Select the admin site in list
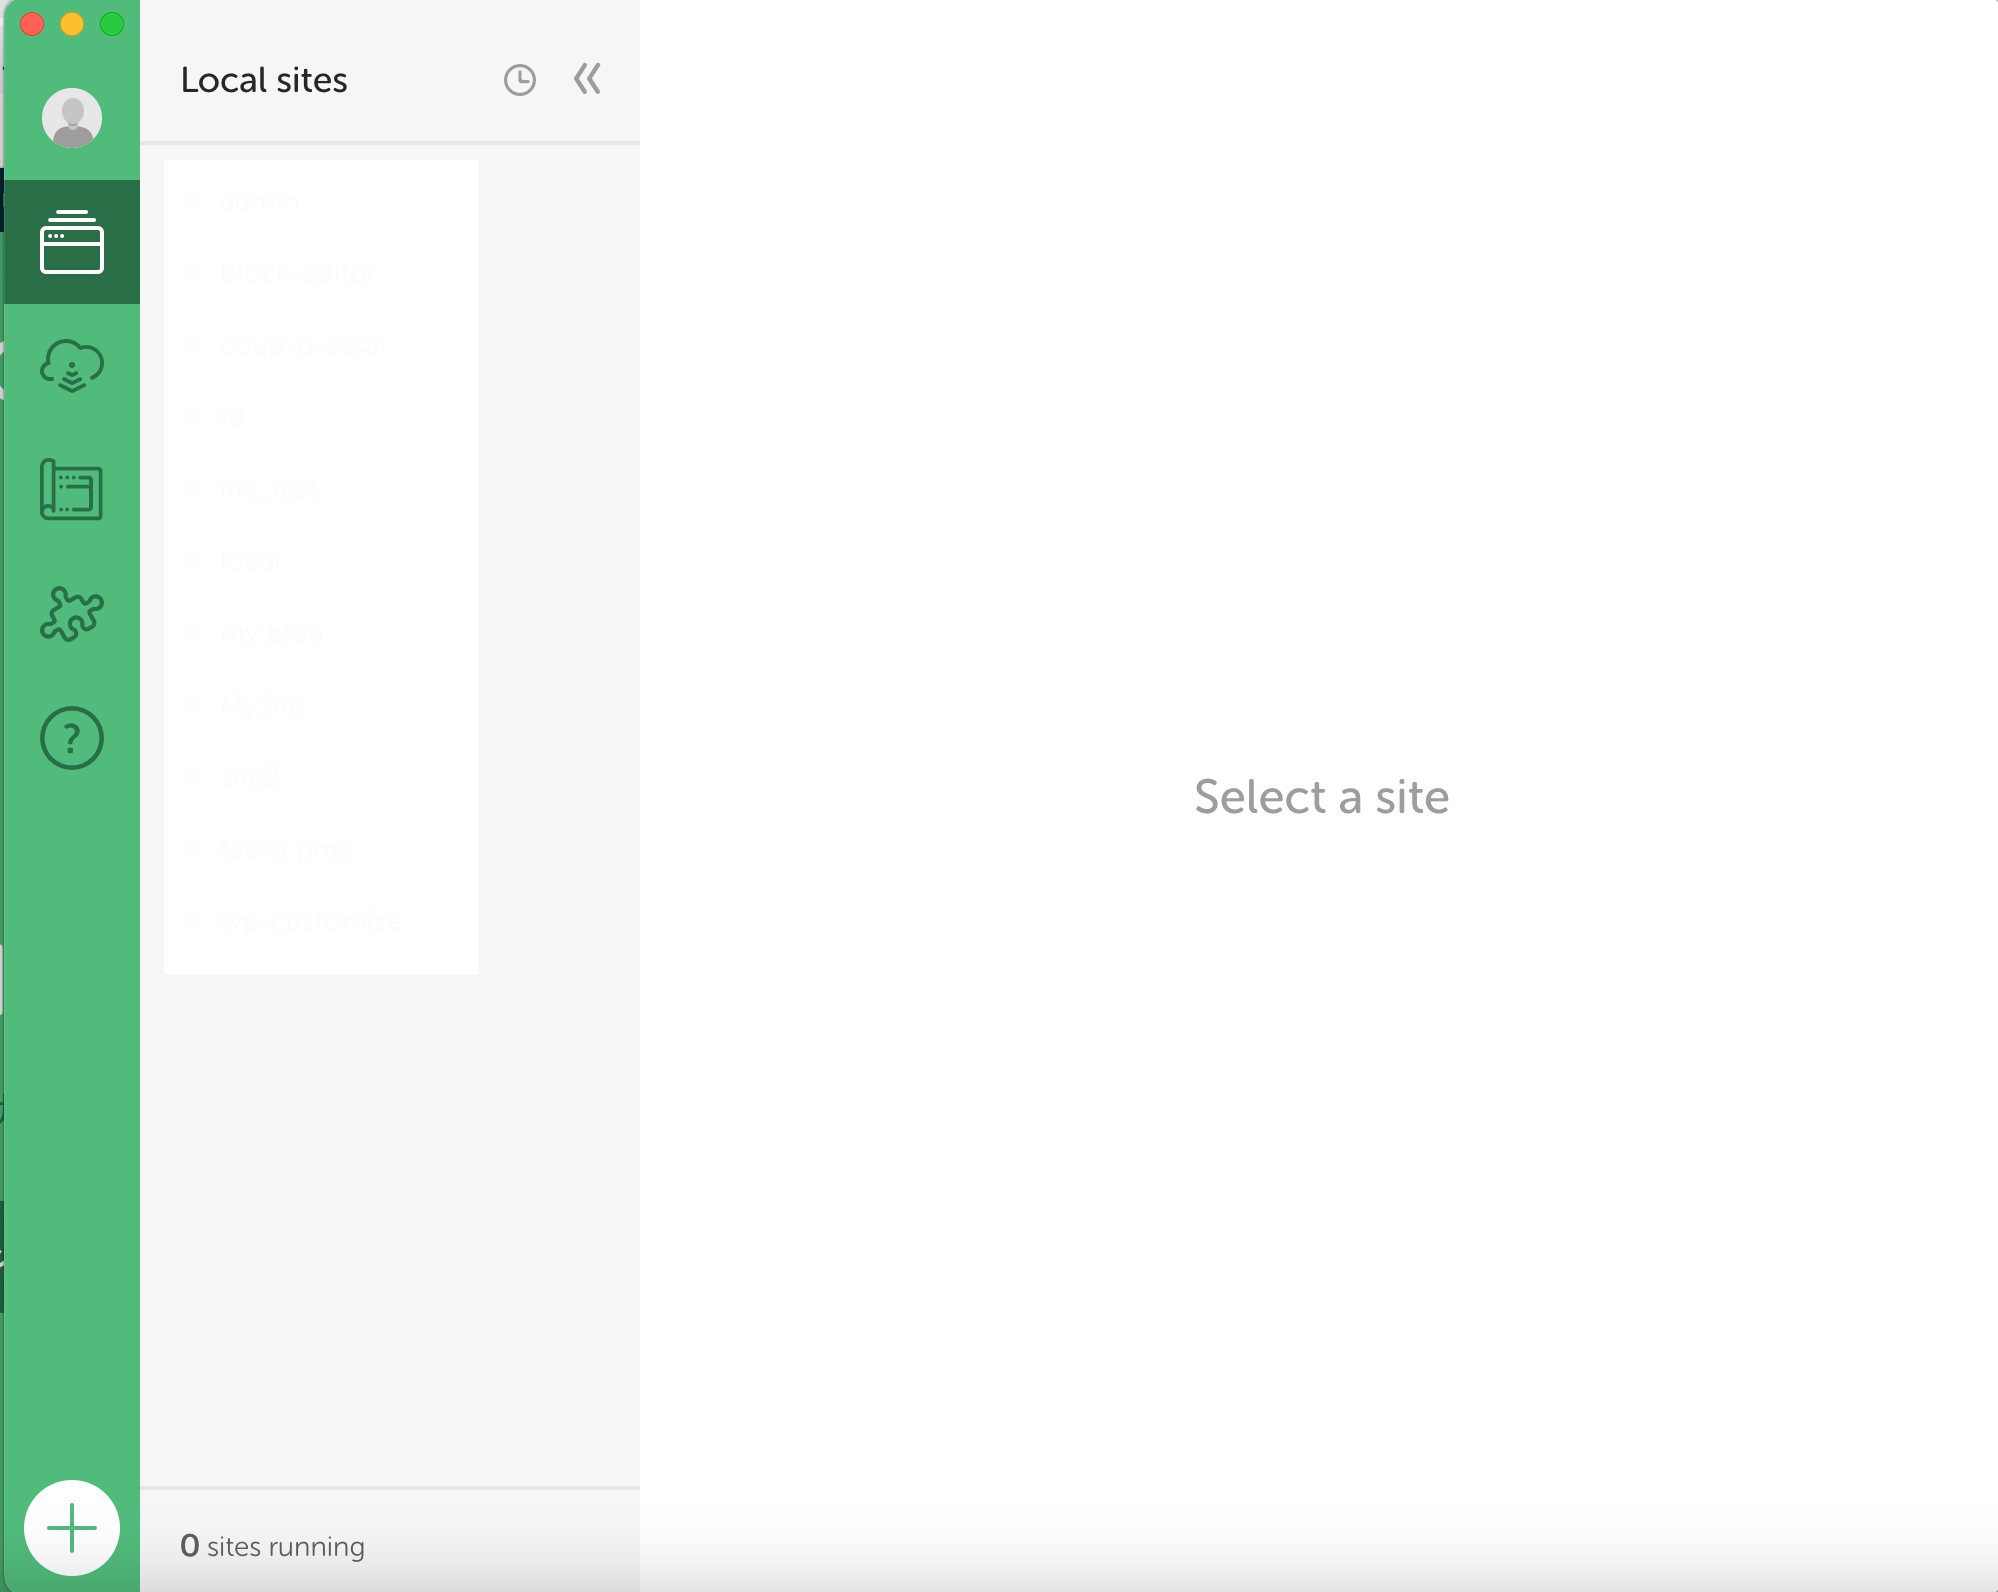 (x=259, y=201)
